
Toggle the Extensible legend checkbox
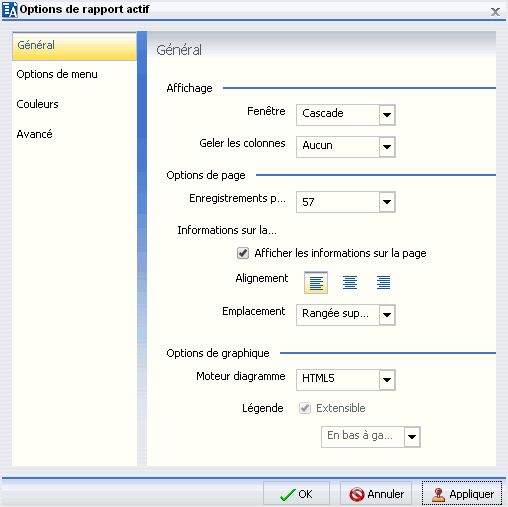pyautogui.click(x=305, y=408)
